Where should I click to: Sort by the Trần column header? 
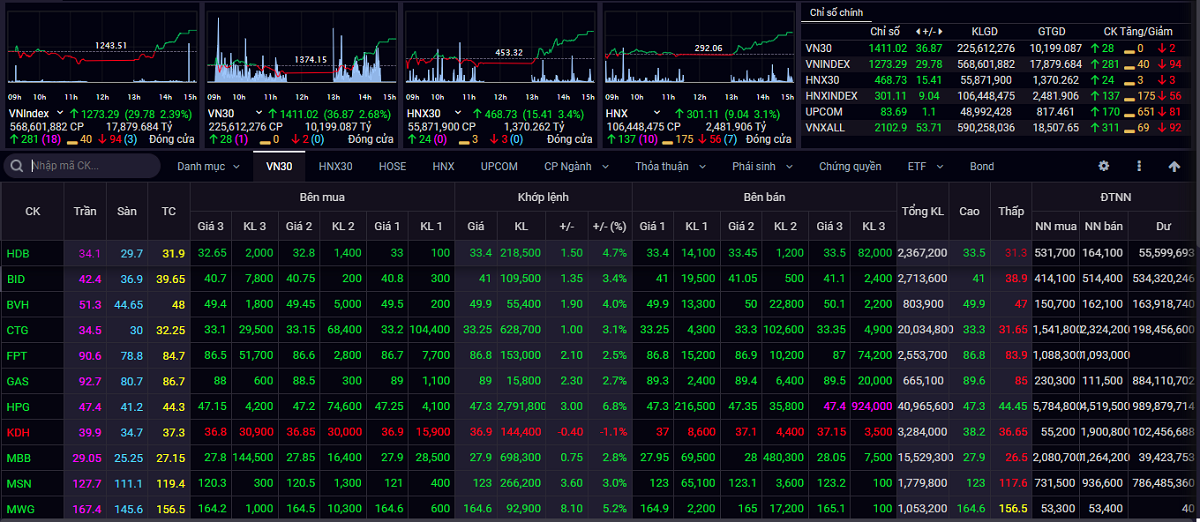point(85,211)
